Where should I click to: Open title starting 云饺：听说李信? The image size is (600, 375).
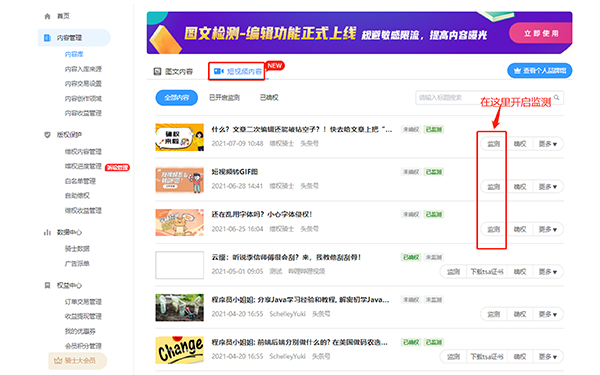pos(286,257)
